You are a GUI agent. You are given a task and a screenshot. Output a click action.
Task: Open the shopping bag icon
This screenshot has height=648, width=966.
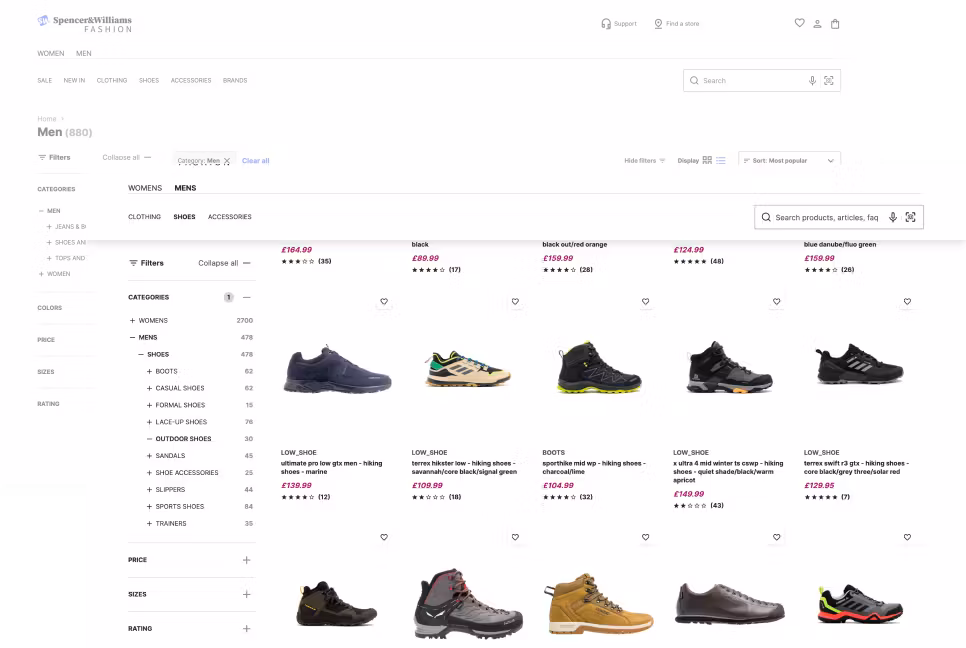[x=835, y=24]
